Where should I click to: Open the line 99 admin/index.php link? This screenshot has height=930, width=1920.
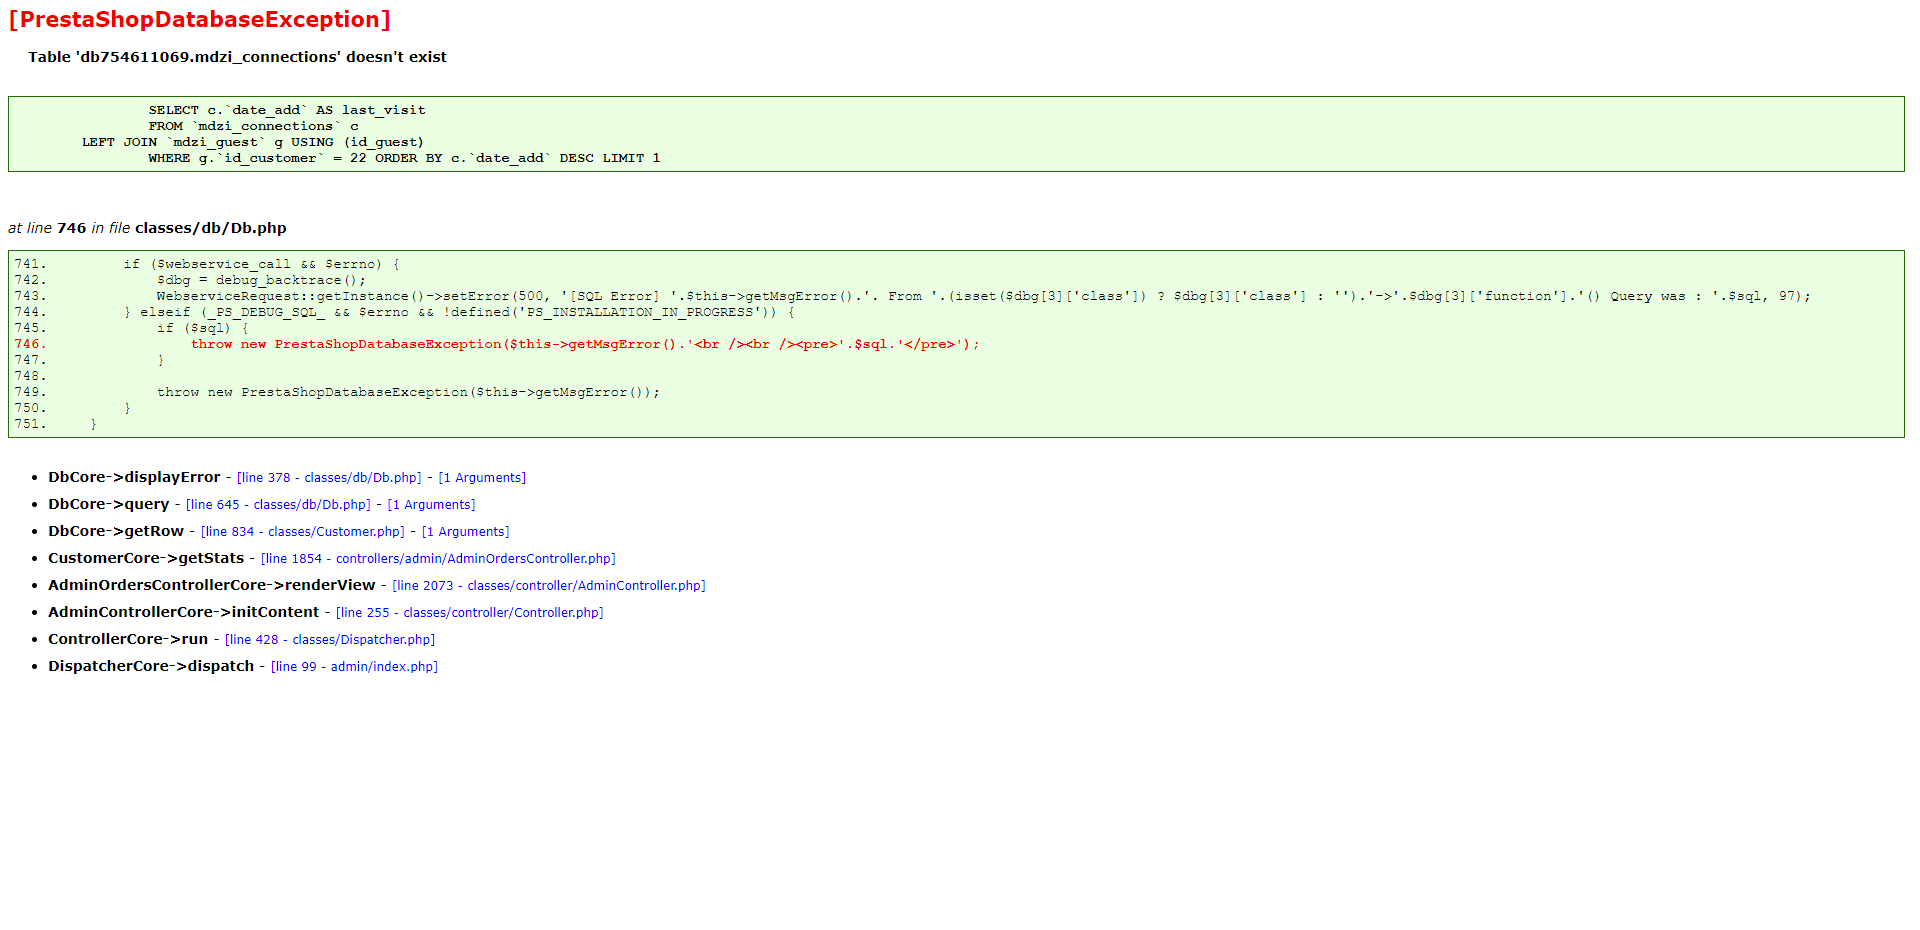354,667
